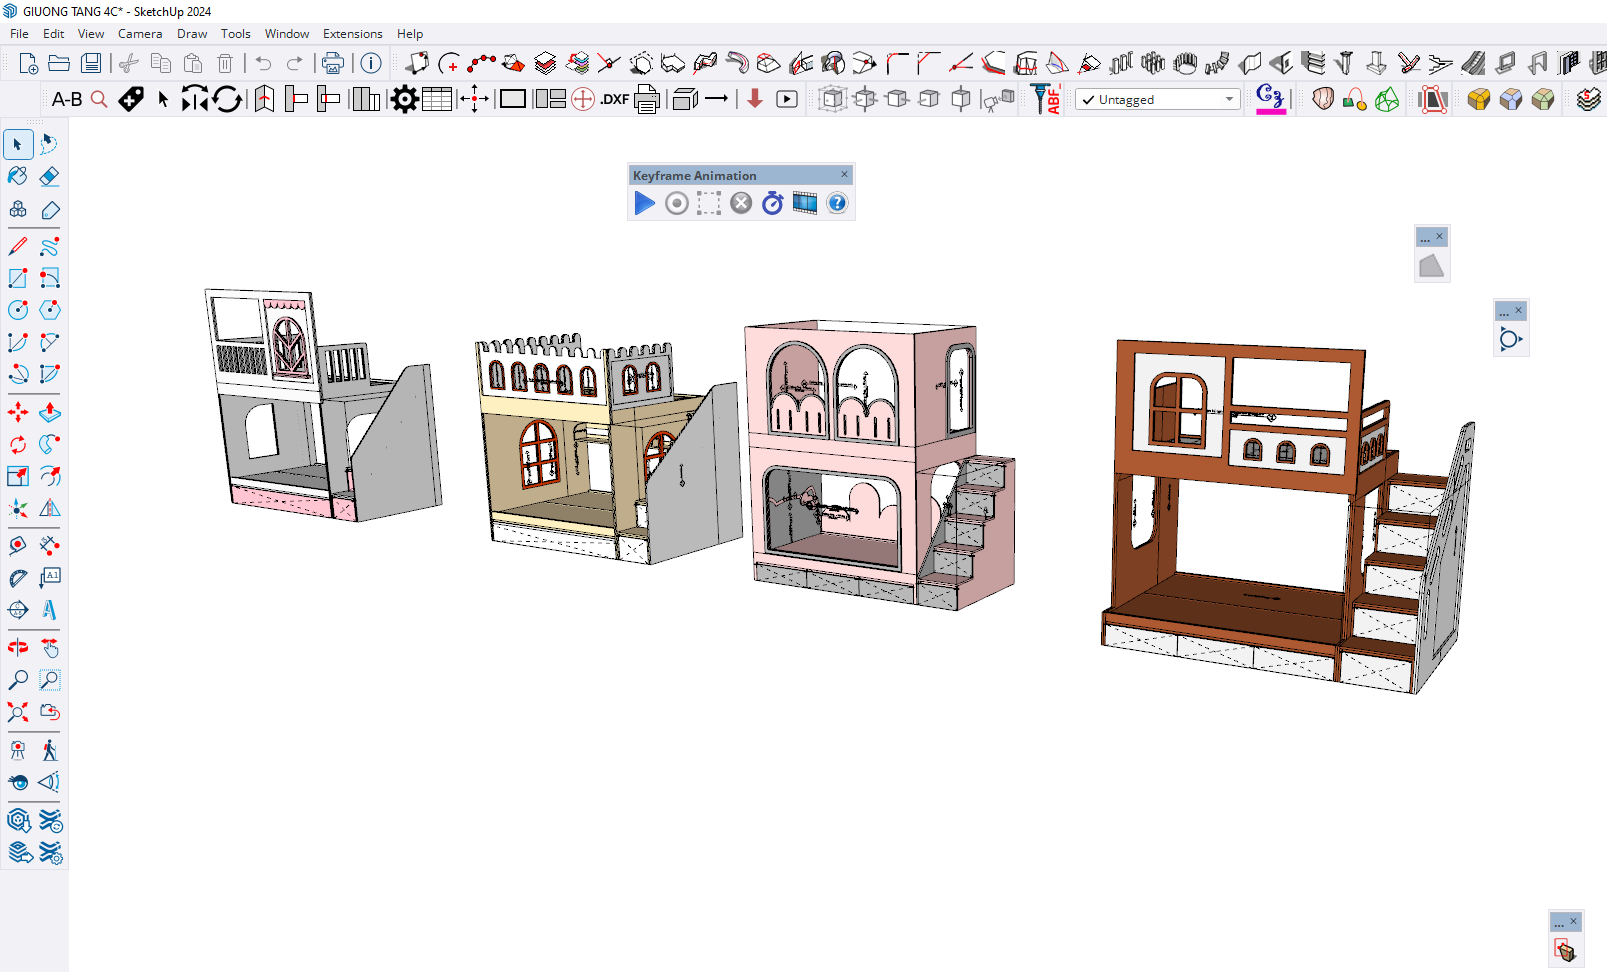Toggle the Keyframe Animation record button
Image resolution: width=1607 pixels, height=972 pixels.
click(677, 203)
